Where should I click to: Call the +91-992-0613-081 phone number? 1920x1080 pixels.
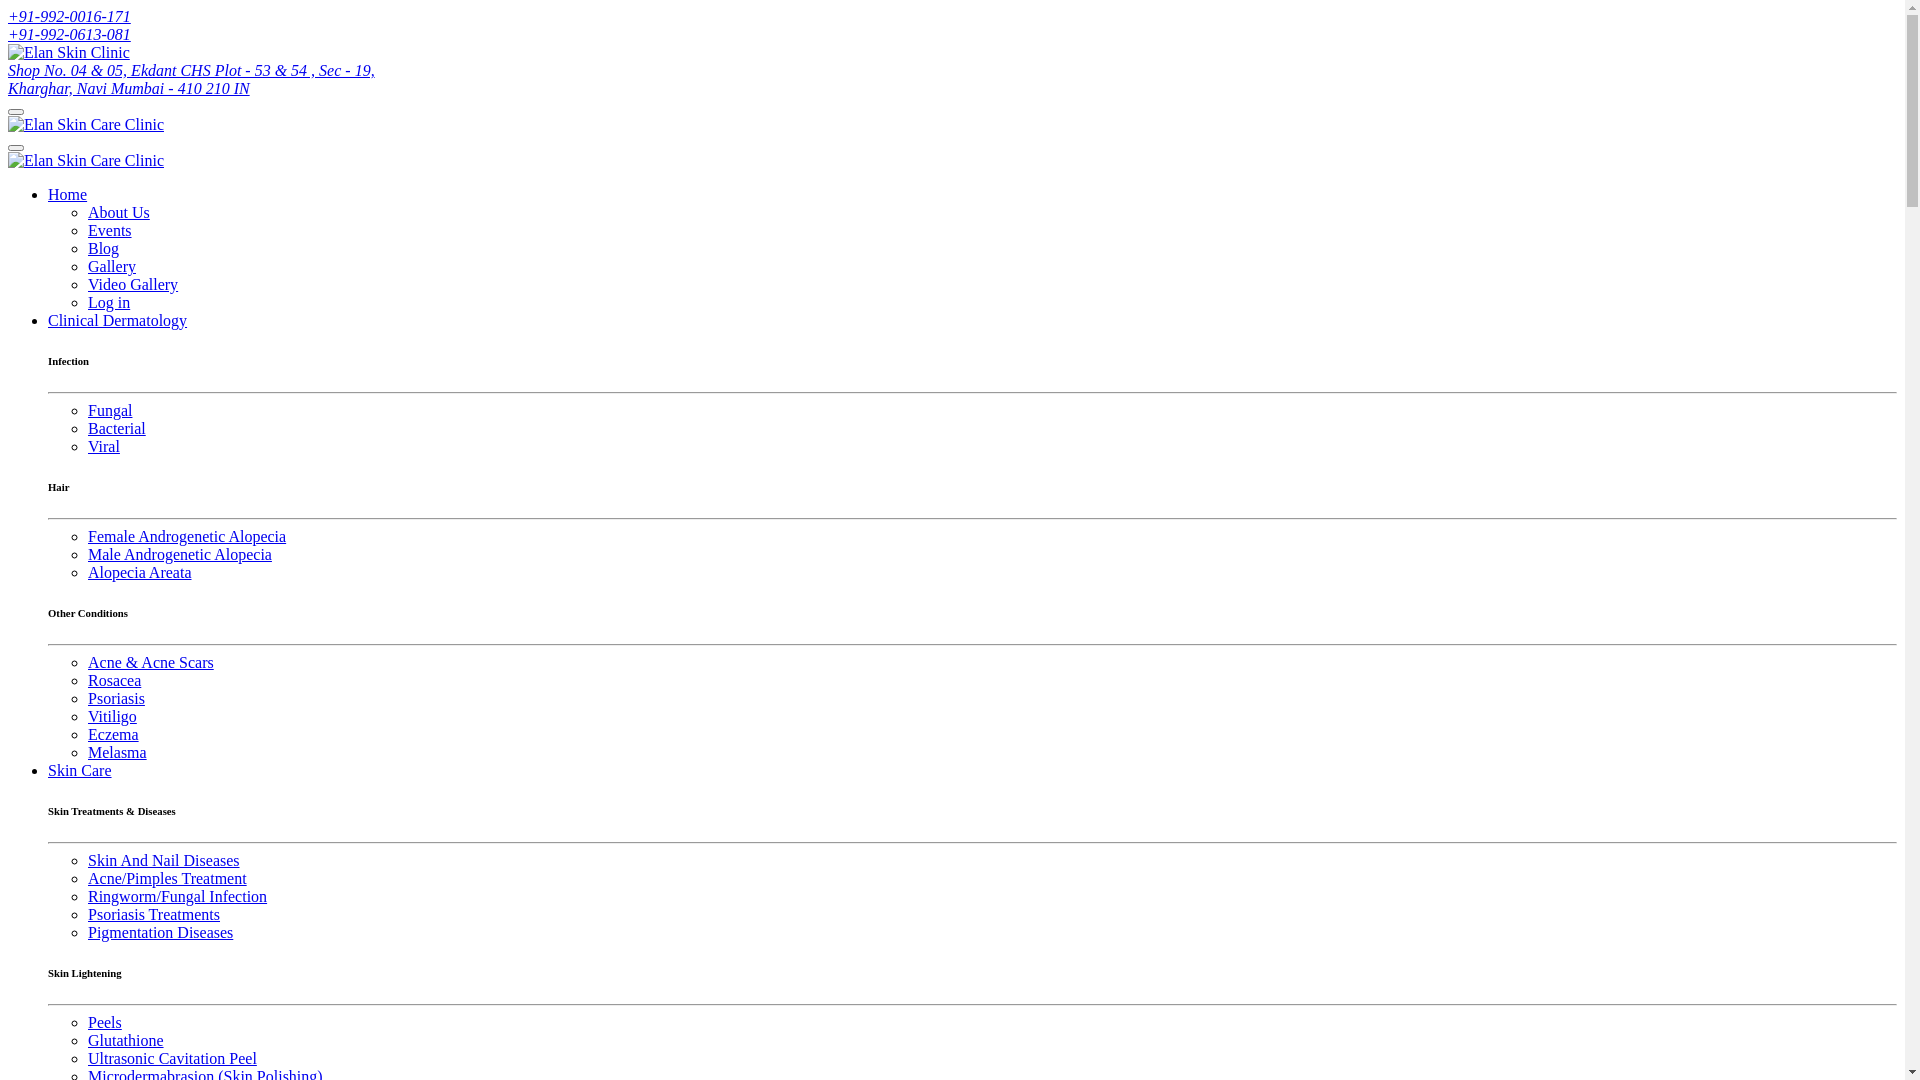pos(69,35)
